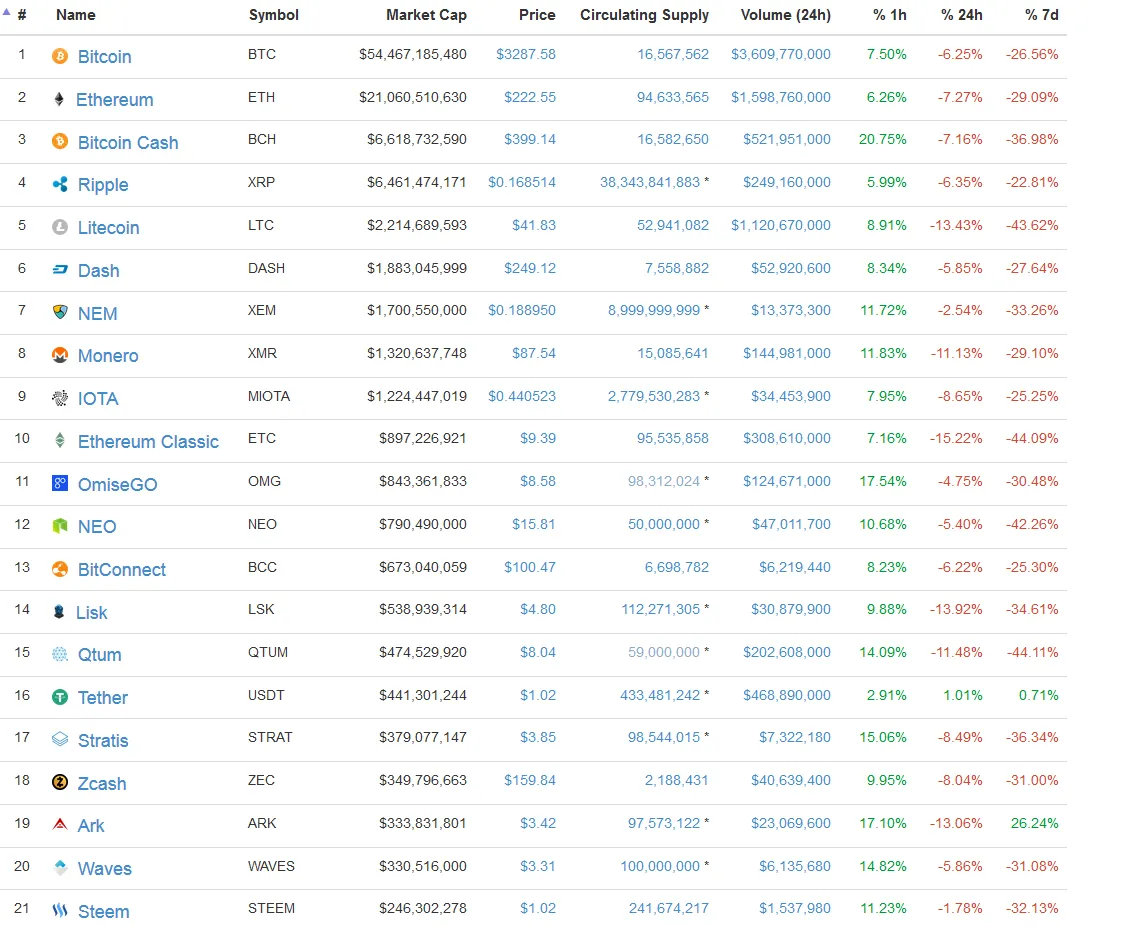
Task: Click the Waves logo icon
Action: 60,868
